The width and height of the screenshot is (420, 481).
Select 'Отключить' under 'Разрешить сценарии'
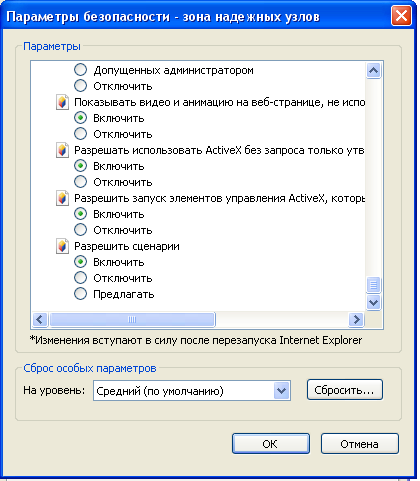[80, 278]
